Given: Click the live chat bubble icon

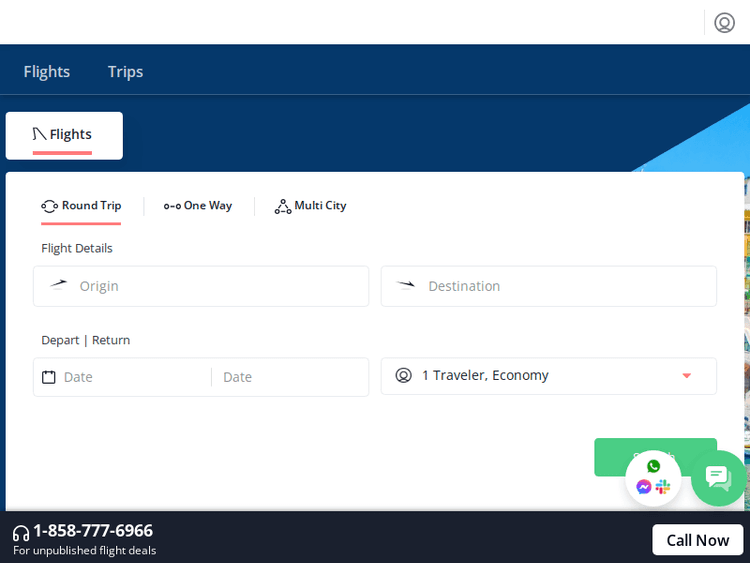Looking at the screenshot, I should point(718,478).
